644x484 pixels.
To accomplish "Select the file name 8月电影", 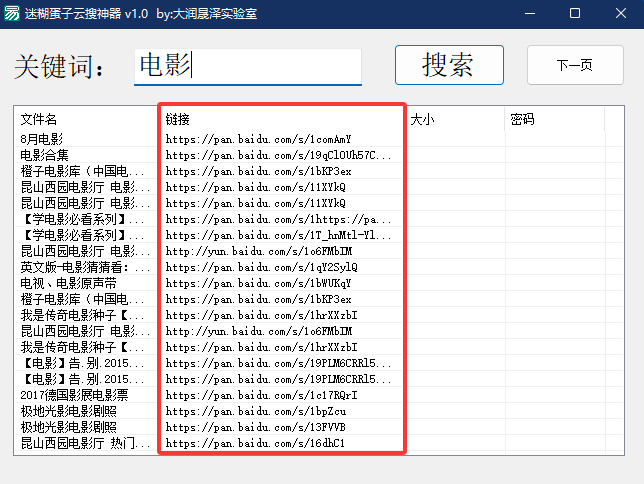I will point(41,139).
